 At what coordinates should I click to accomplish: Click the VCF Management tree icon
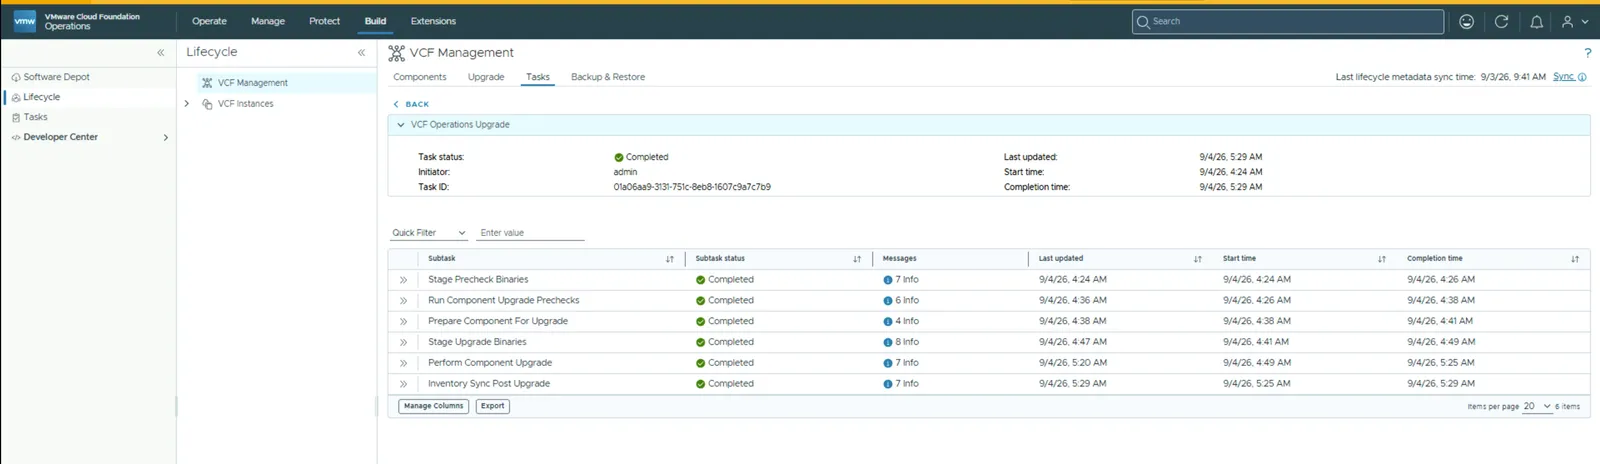pos(207,83)
